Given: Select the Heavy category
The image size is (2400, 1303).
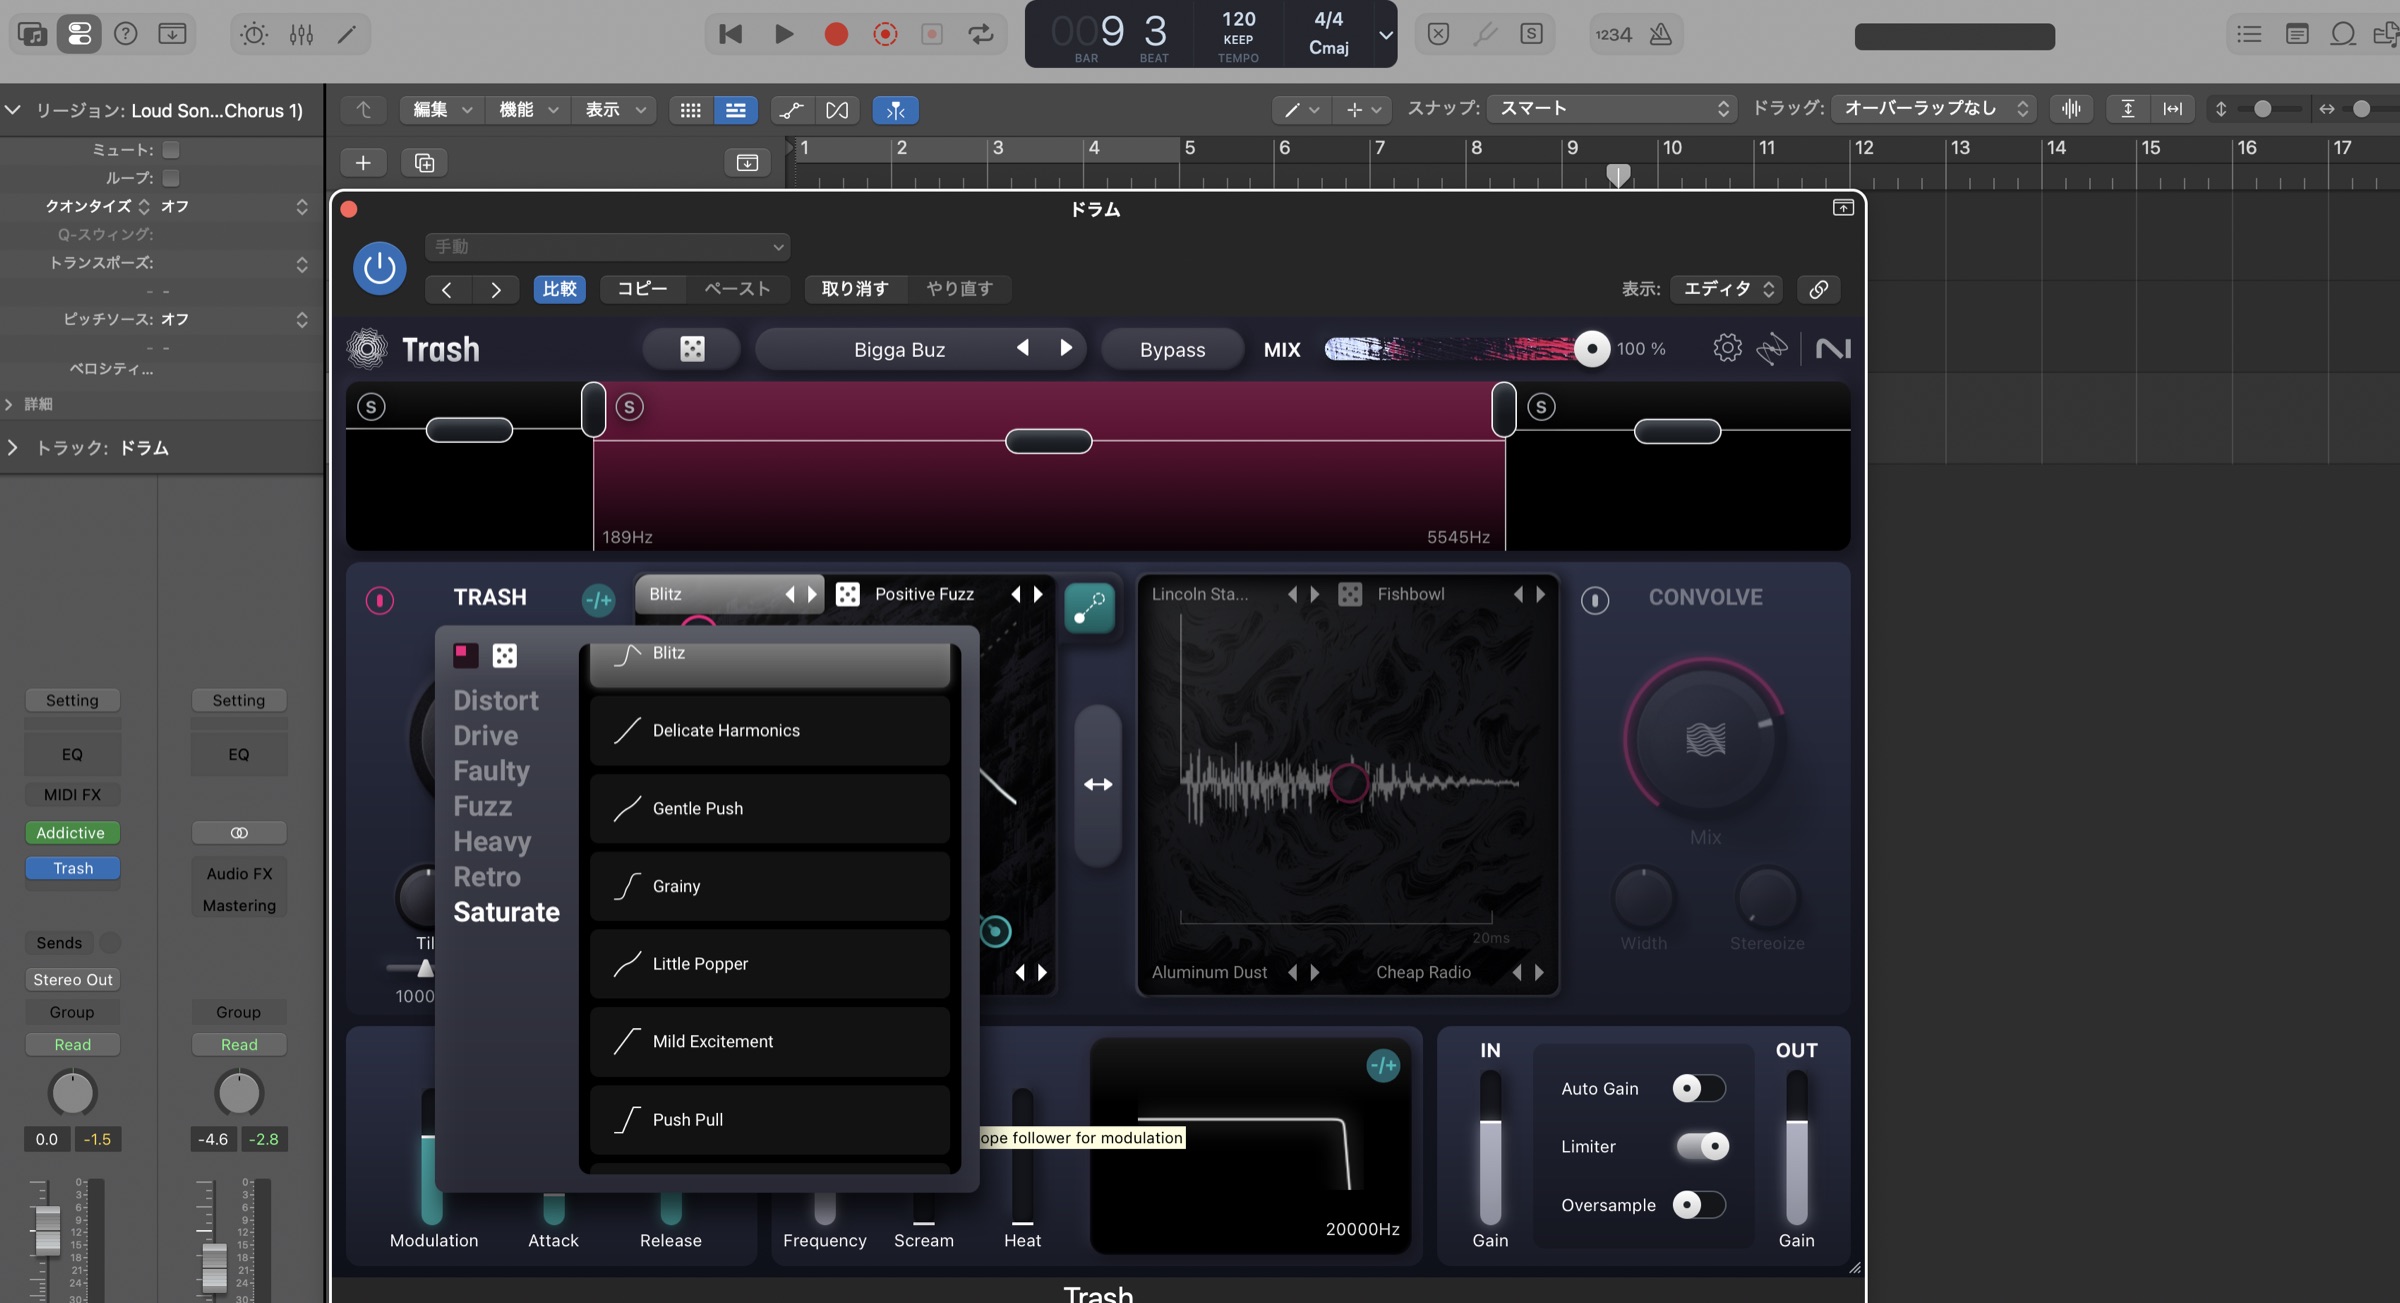Looking at the screenshot, I should pyautogui.click(x=492, y=841).
